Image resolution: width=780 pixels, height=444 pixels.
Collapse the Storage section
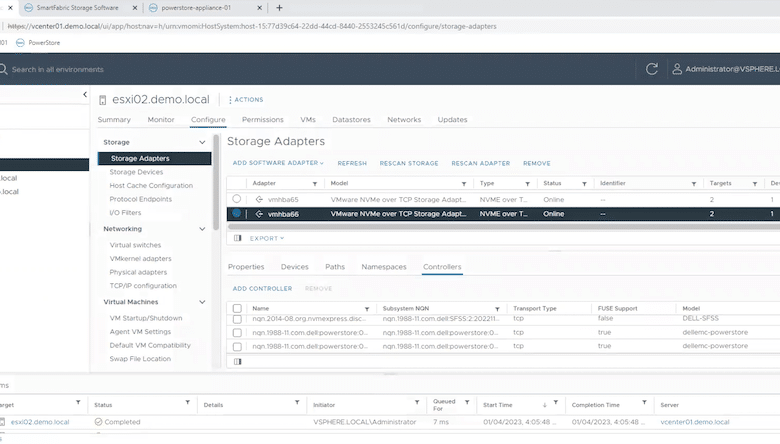[202, 142]
